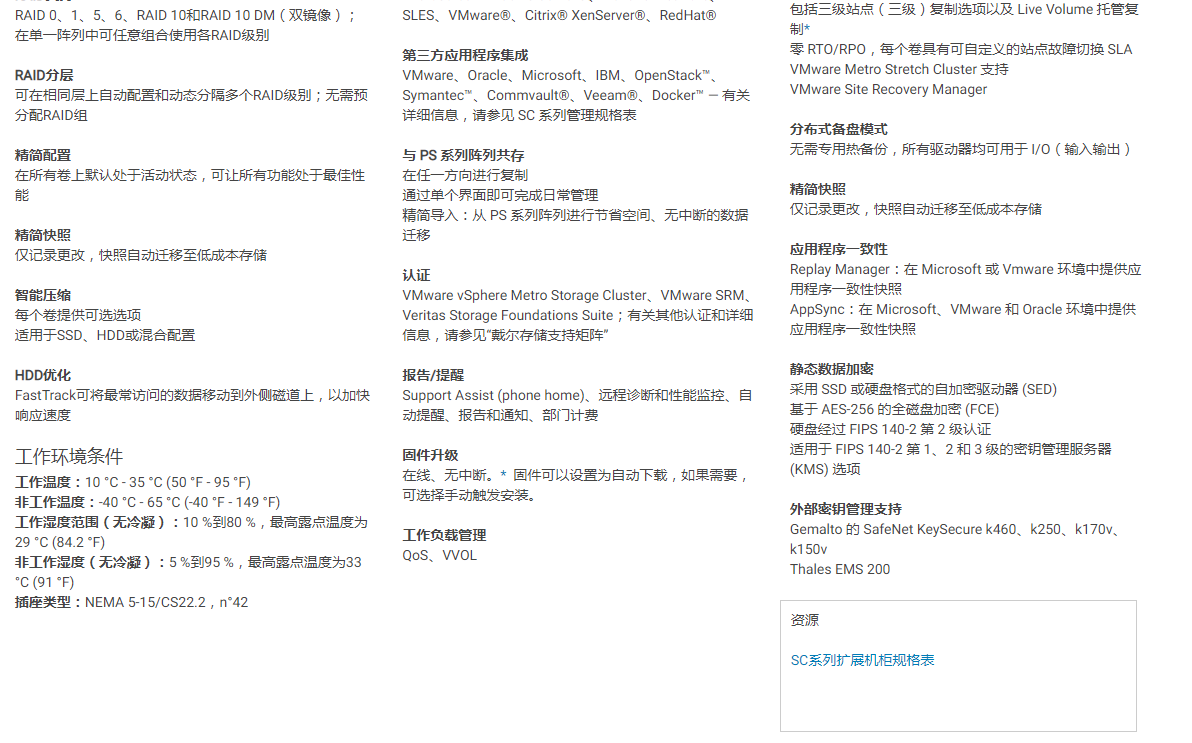This screenshot has height=743, width=1192.
Task: Click the 报告/提醒 heading
Action: point(433,375)
